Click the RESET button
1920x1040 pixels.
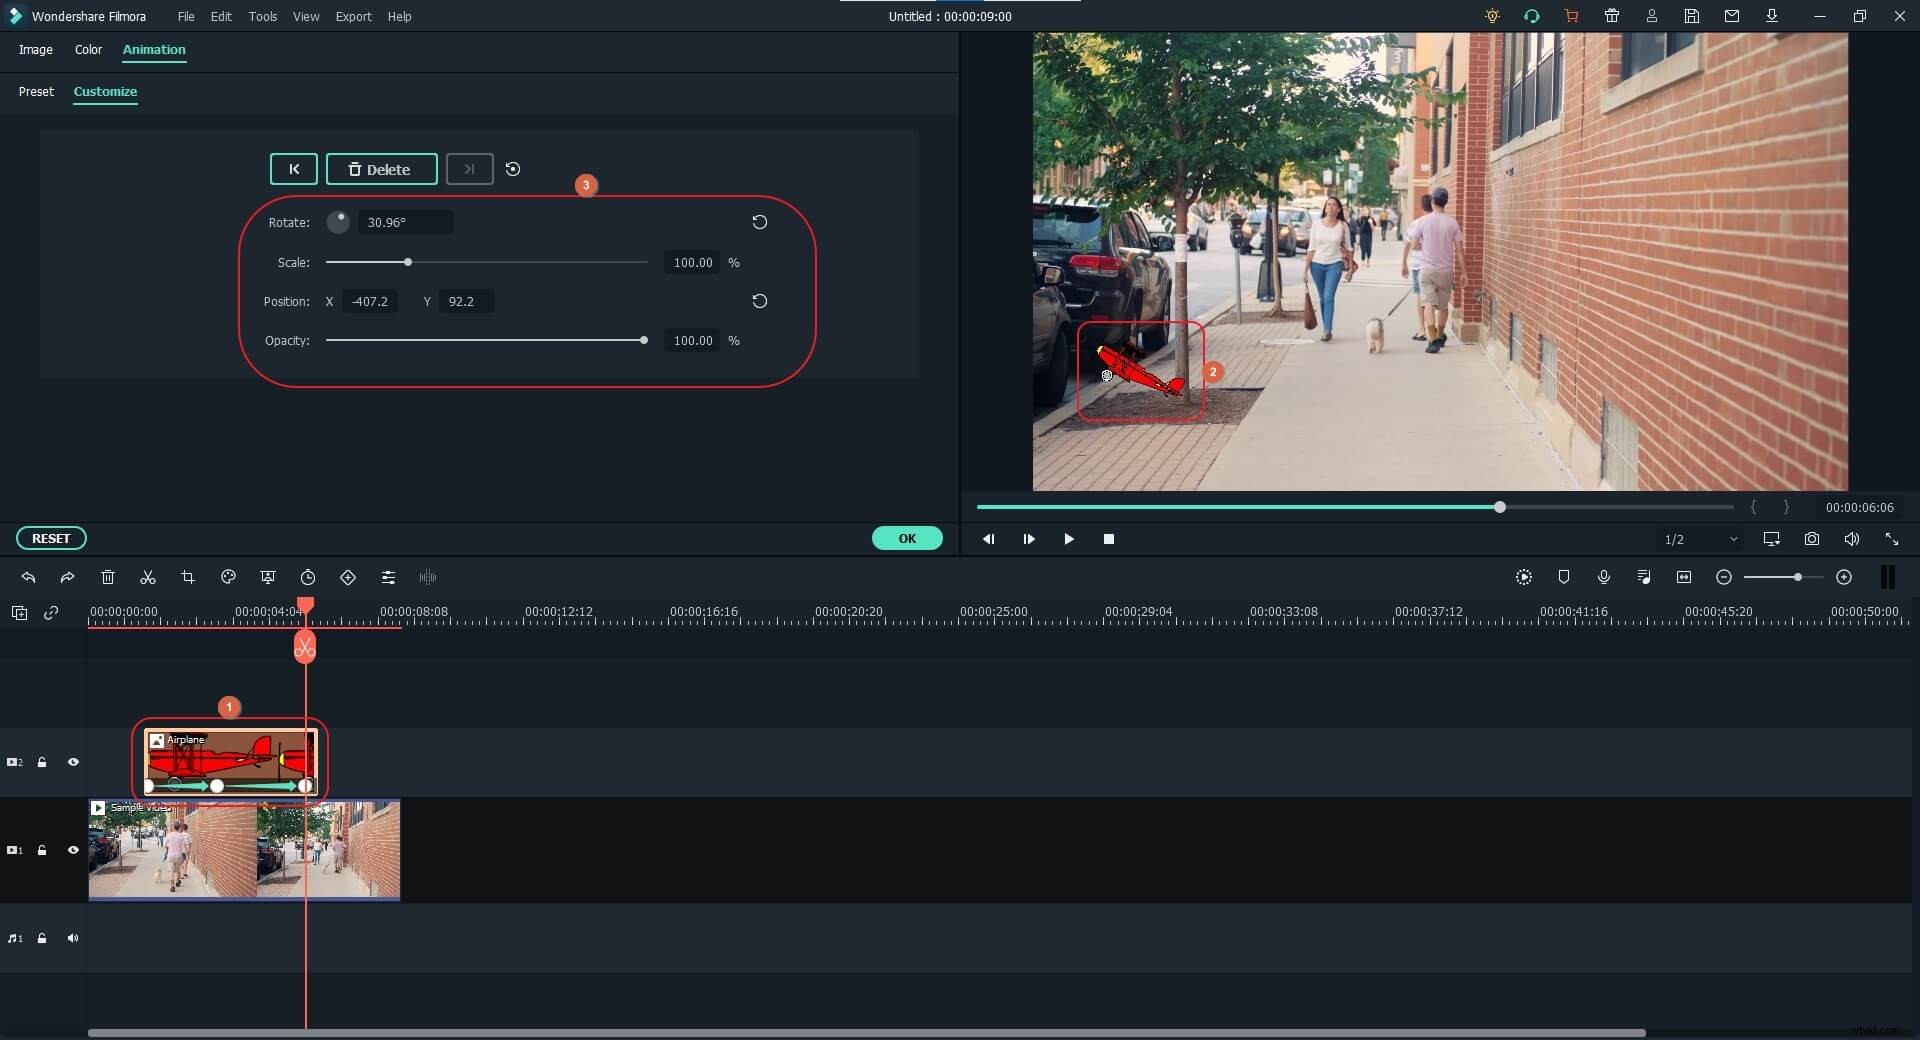[x=51, y=538]
